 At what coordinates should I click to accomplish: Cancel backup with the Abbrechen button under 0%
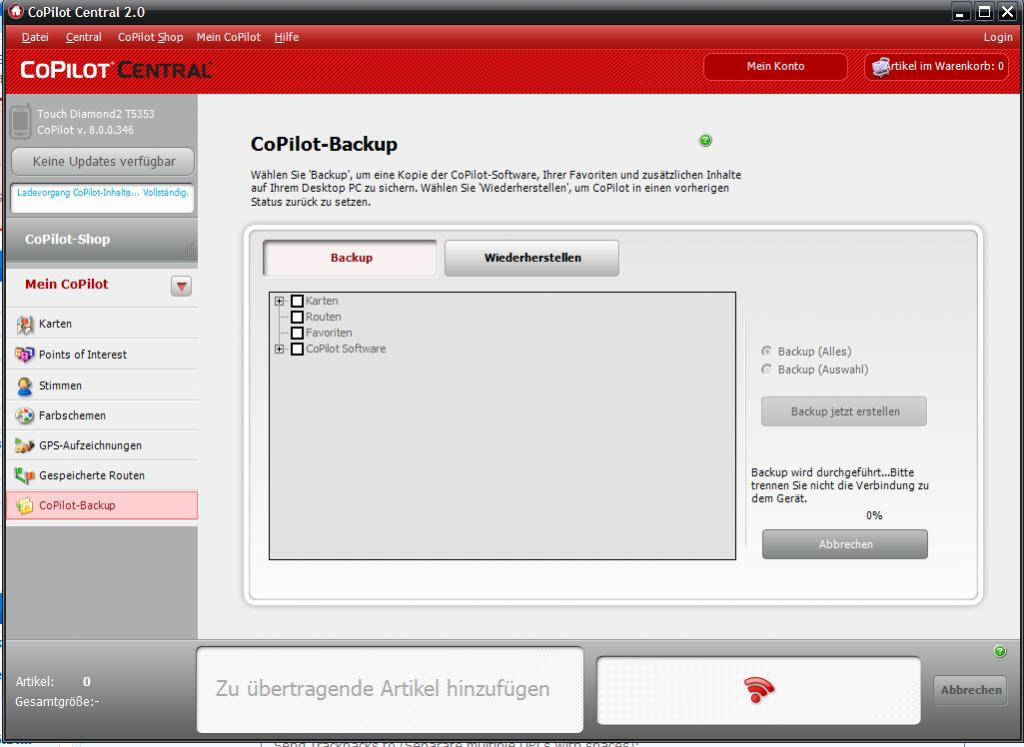[845, 544]
